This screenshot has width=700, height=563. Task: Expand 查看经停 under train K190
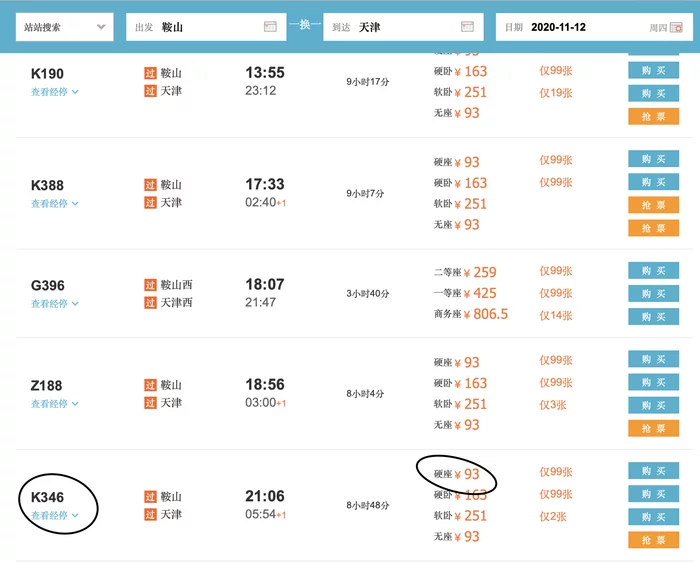pos(54,92)
